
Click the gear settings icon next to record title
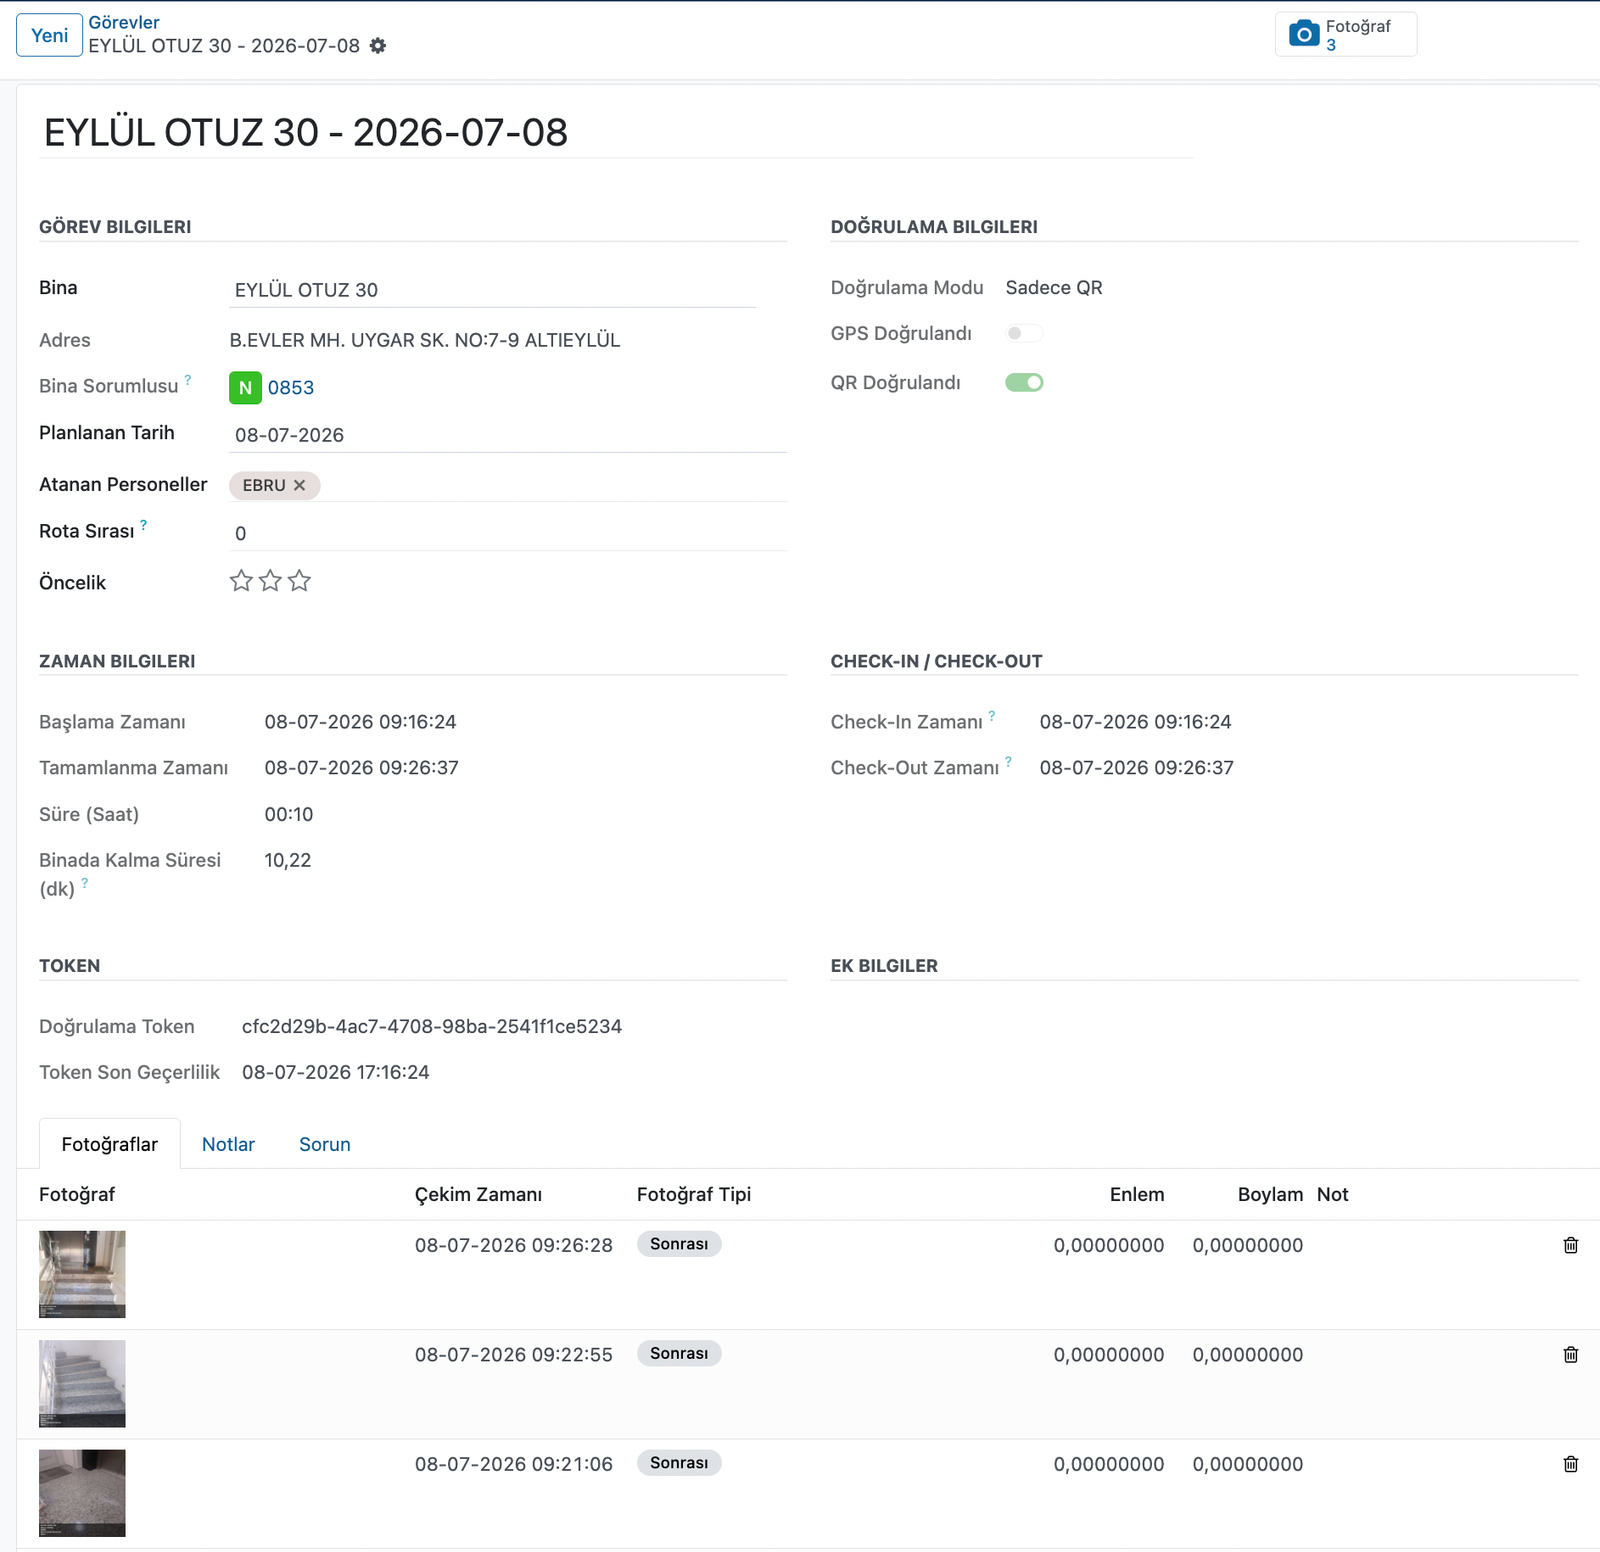click(377, 46)
